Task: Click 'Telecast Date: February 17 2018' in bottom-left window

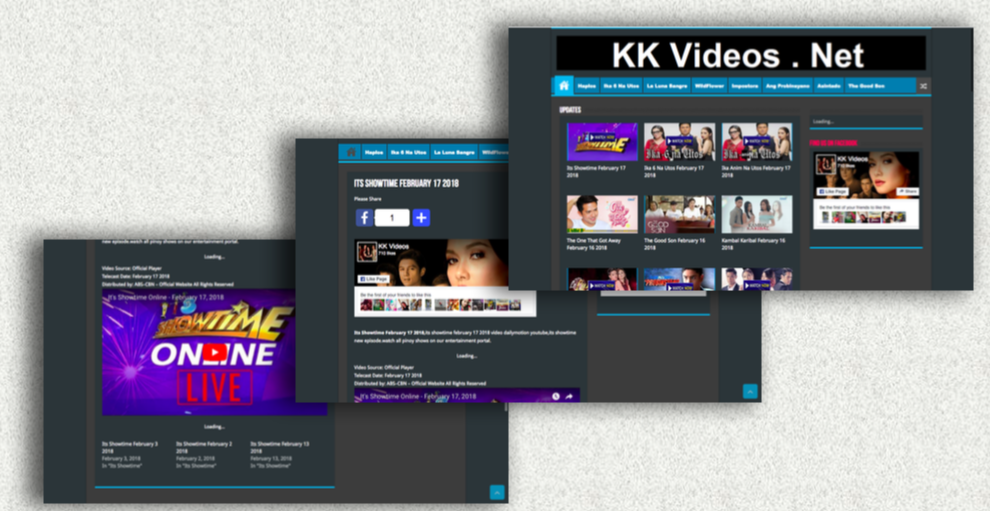Action: click(135, 277)
